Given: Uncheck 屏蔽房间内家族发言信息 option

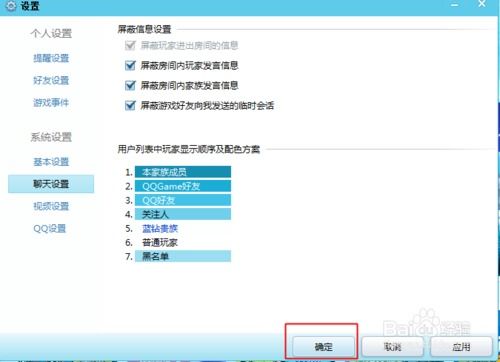Looking at the screenshot, I should 130,86.
